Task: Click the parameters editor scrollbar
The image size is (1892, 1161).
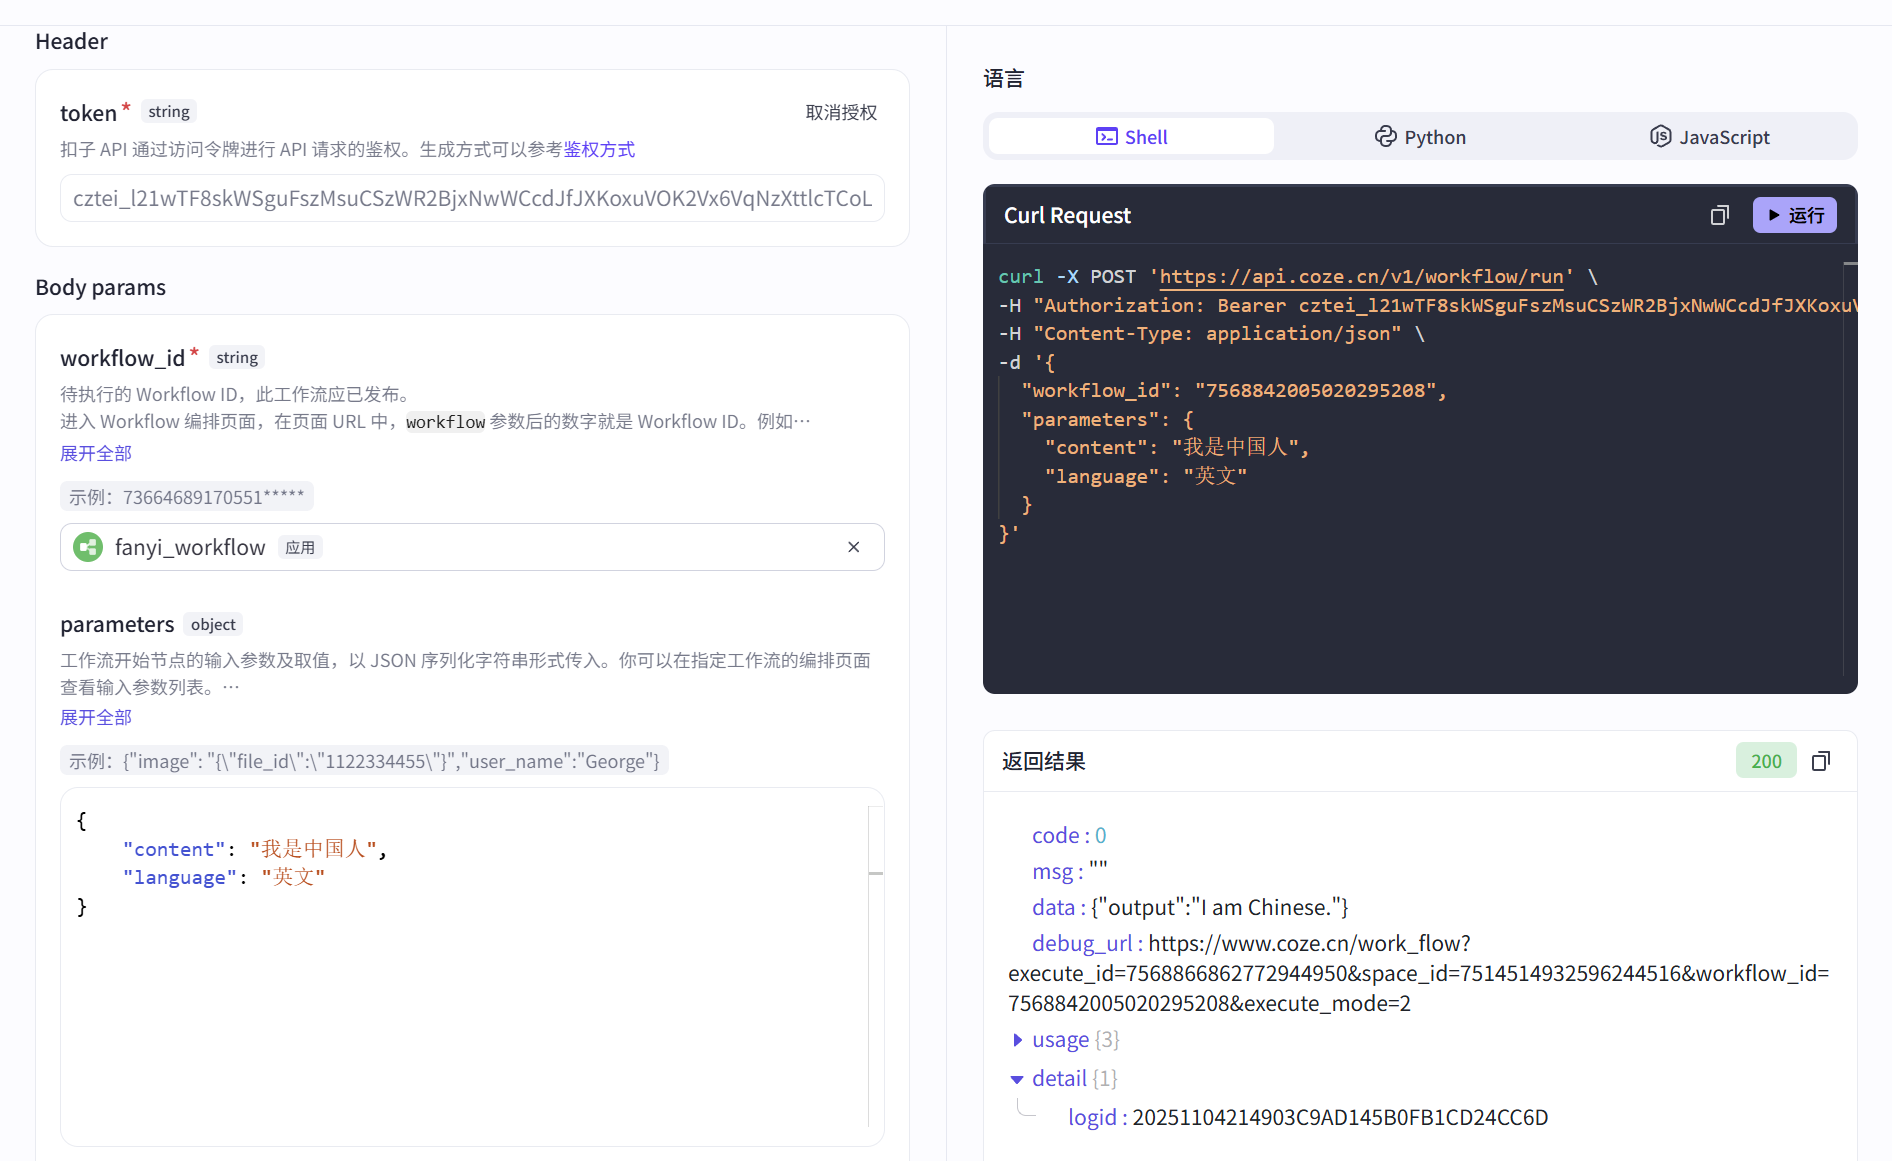Action: 876,966
